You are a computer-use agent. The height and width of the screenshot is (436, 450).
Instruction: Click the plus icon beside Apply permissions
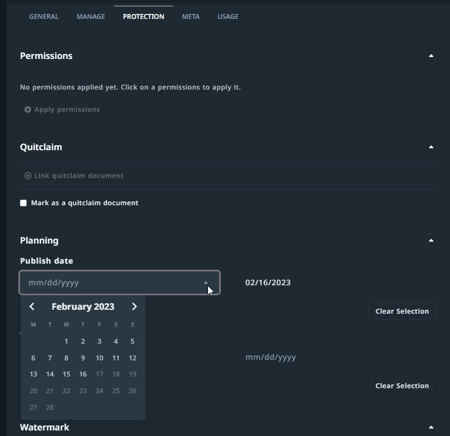pyautogui.click(x=28, y=109)
